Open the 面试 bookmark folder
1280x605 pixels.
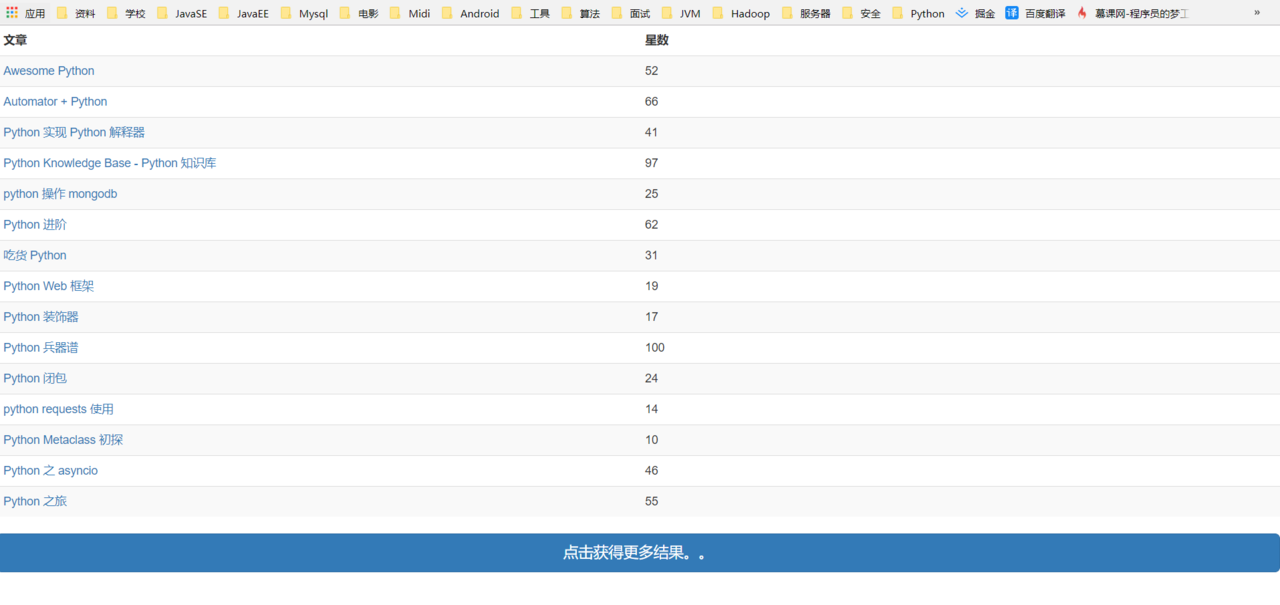pos(631,13)
